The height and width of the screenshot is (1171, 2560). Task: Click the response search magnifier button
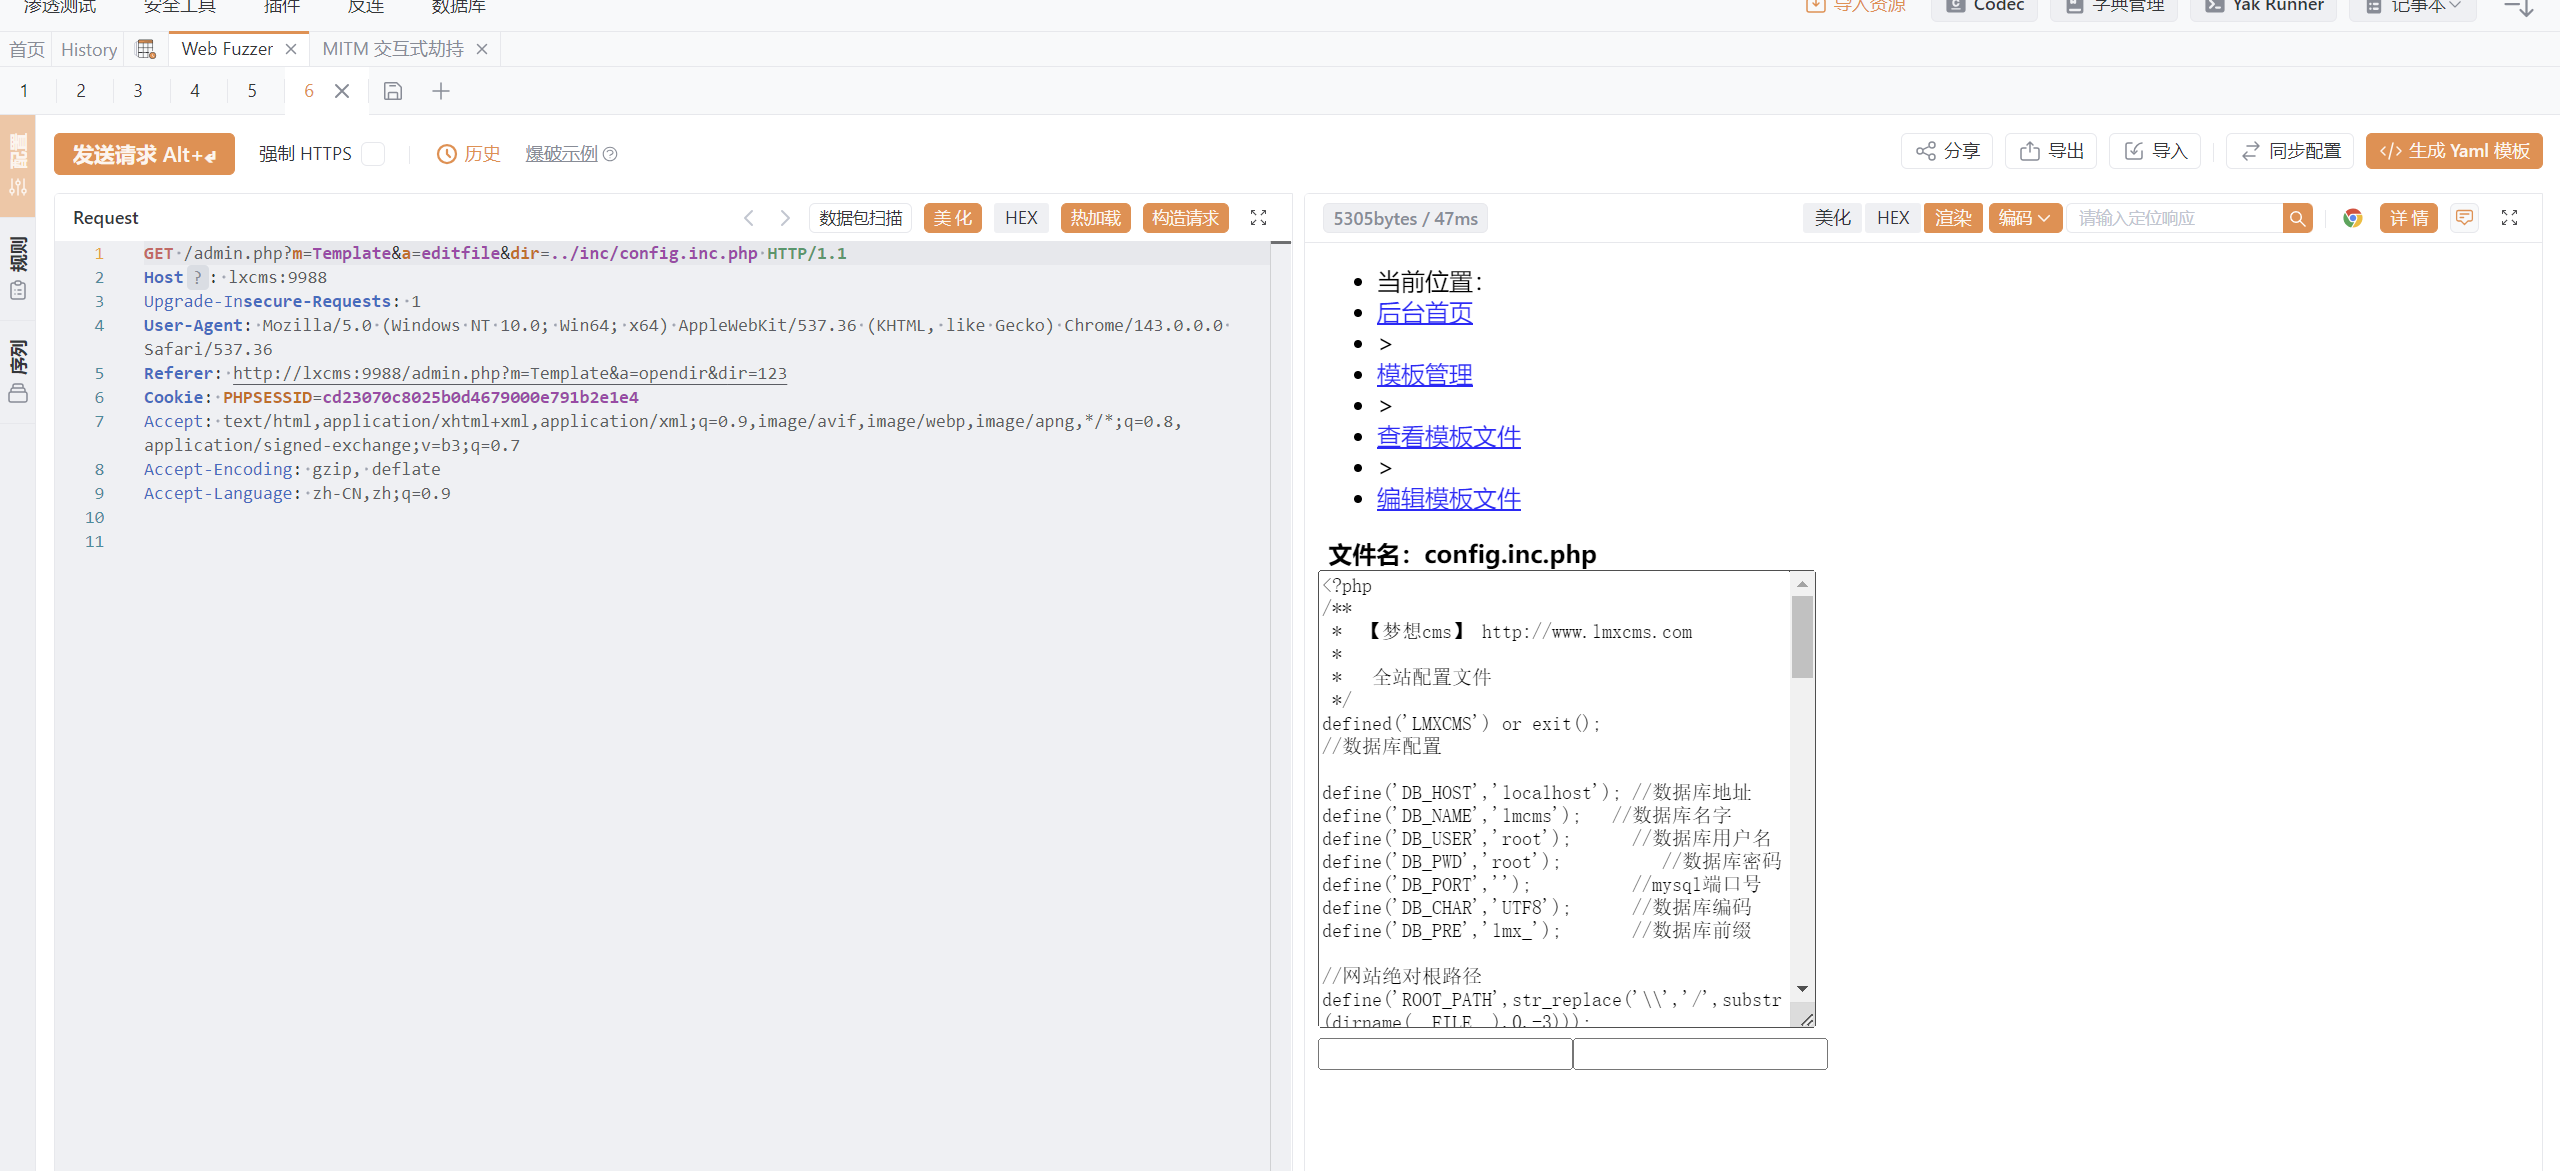tap(2297, 218)
